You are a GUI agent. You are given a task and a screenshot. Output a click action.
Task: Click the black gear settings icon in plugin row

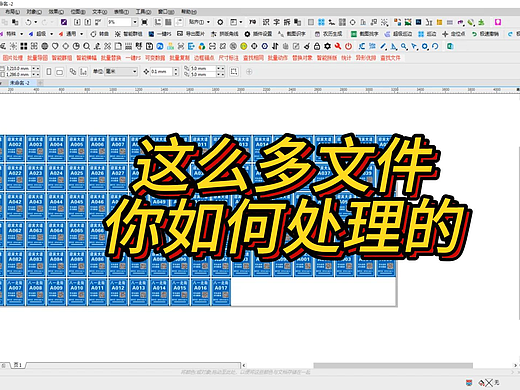point(327,46)
